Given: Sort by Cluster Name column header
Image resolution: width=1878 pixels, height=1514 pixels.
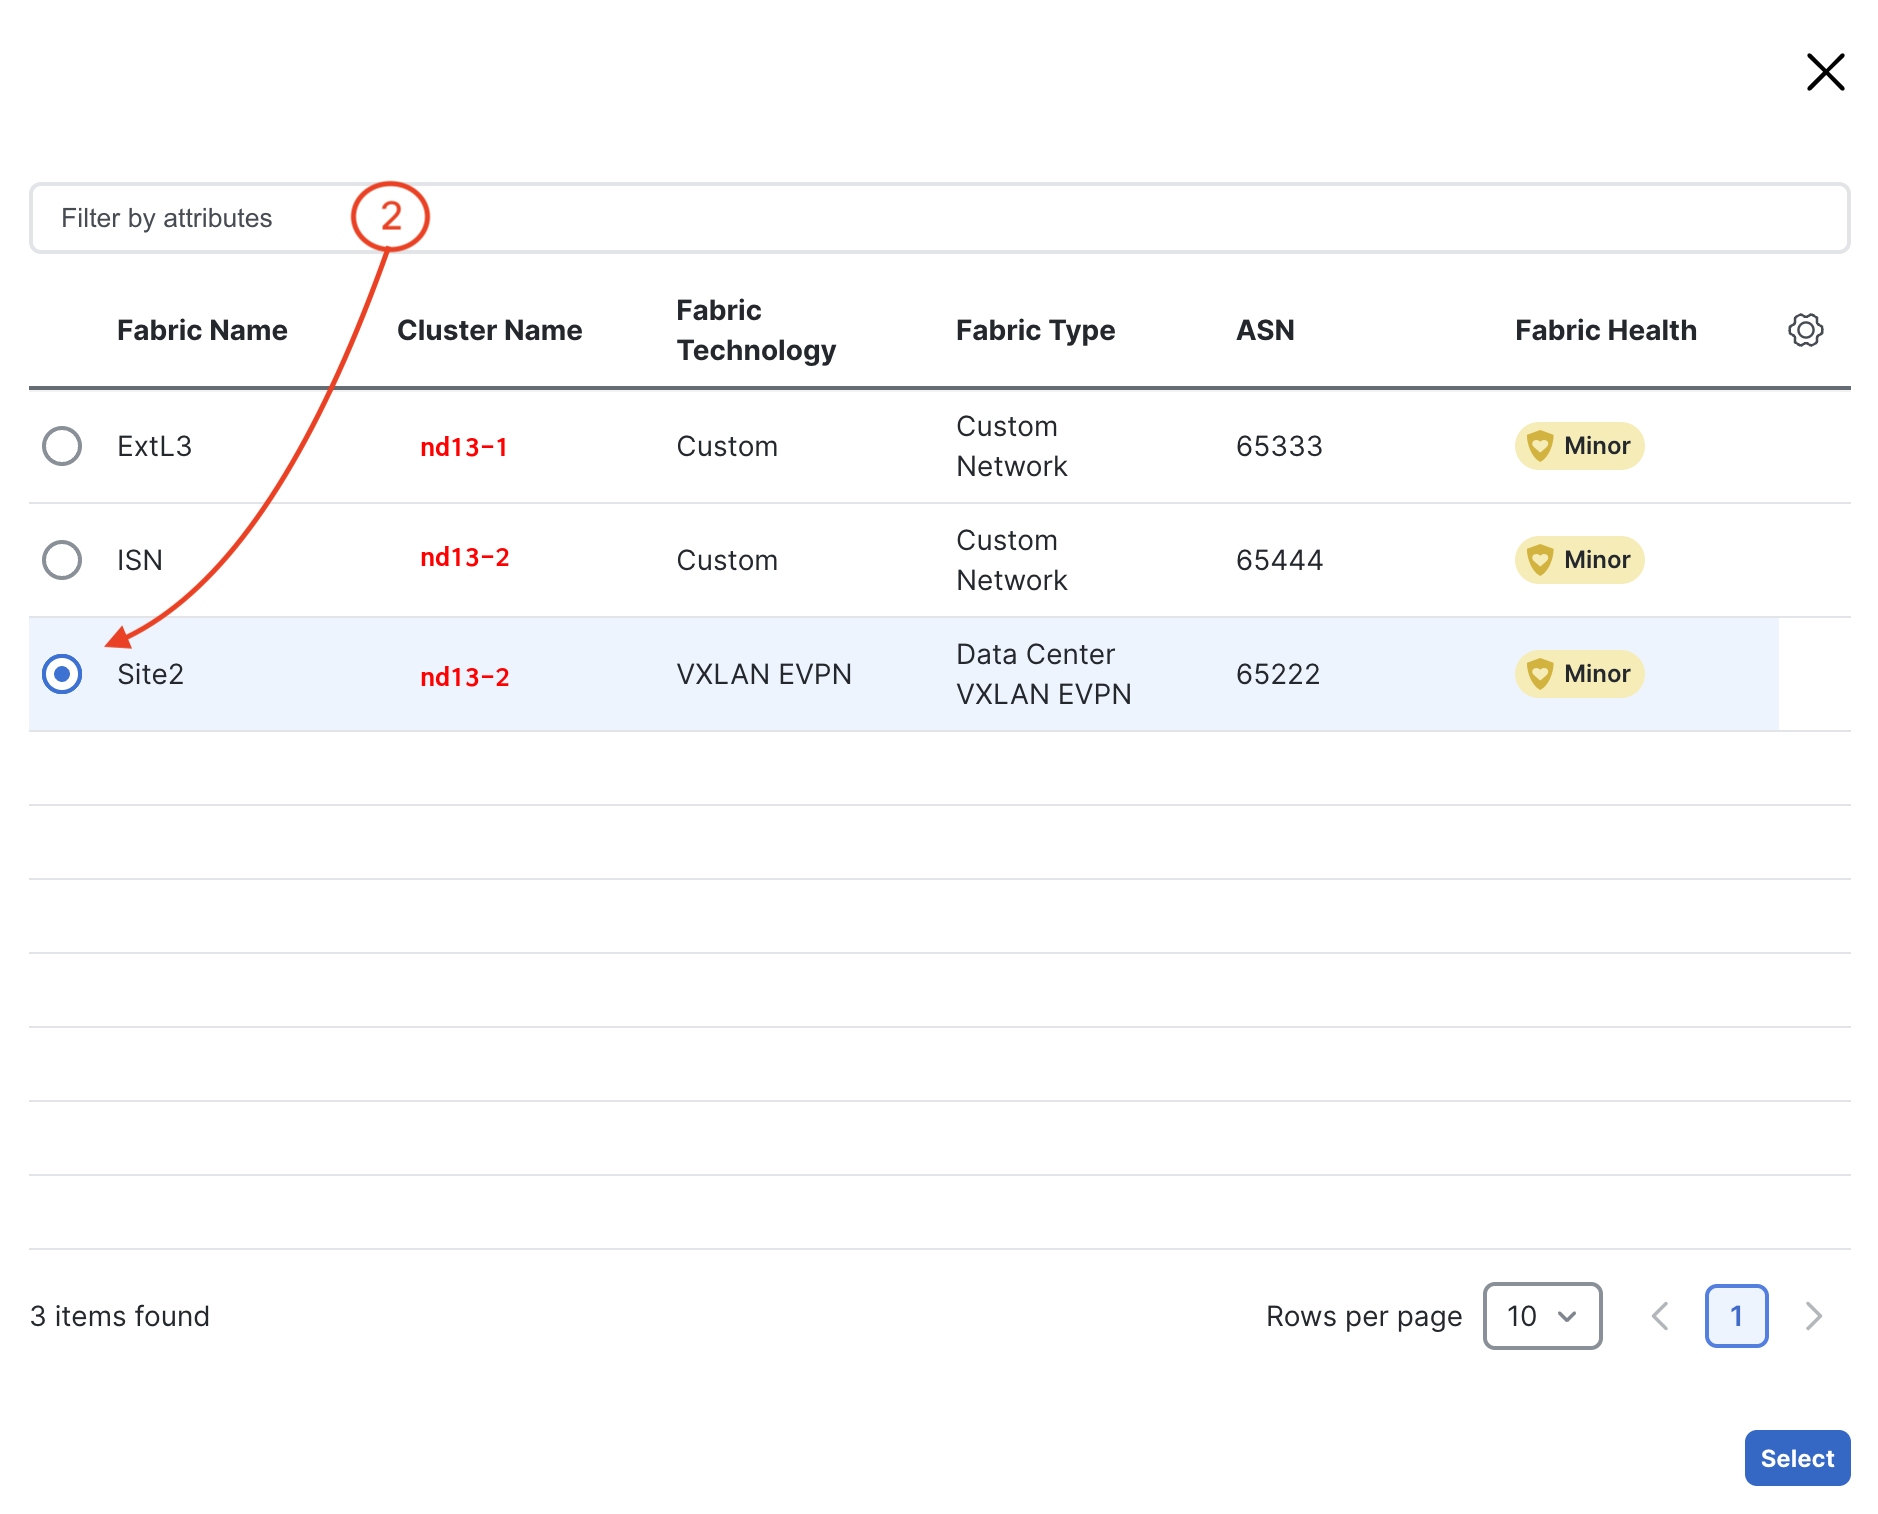Looking at the screenshot, I should click(489, 330).
